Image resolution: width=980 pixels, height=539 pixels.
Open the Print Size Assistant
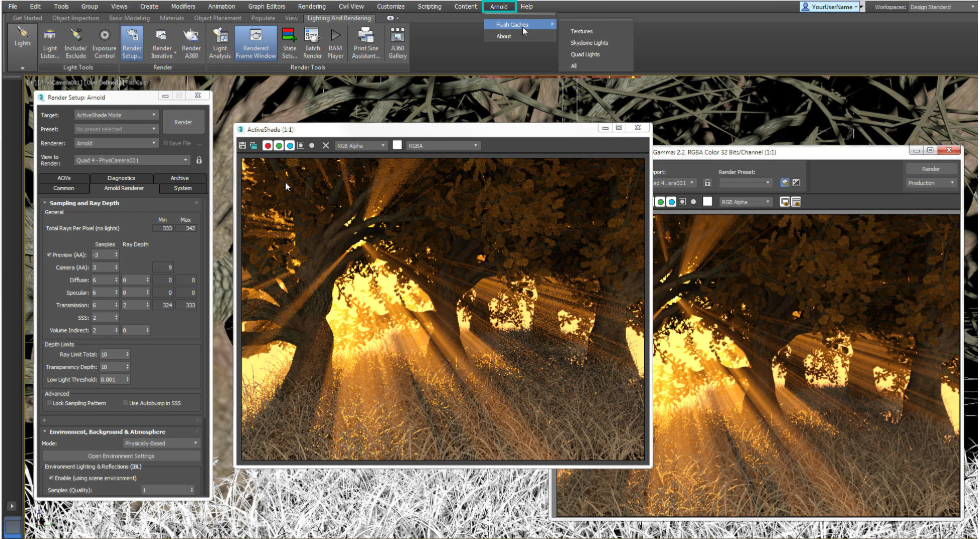click(366, 43)
